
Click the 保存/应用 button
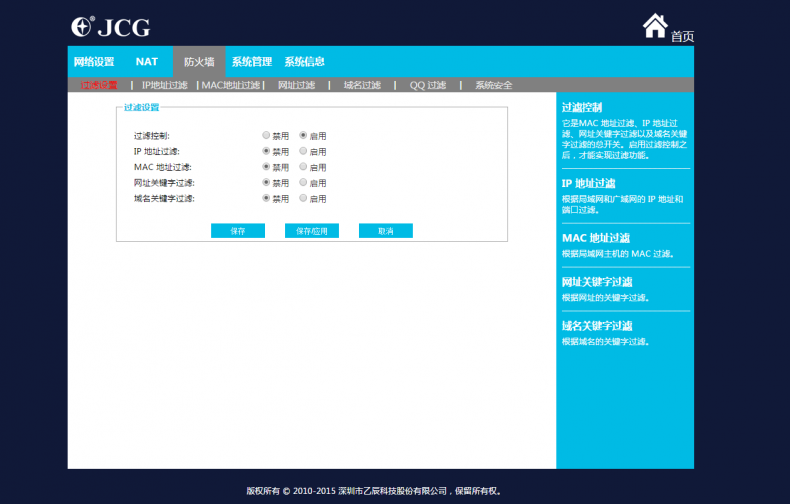312,231
